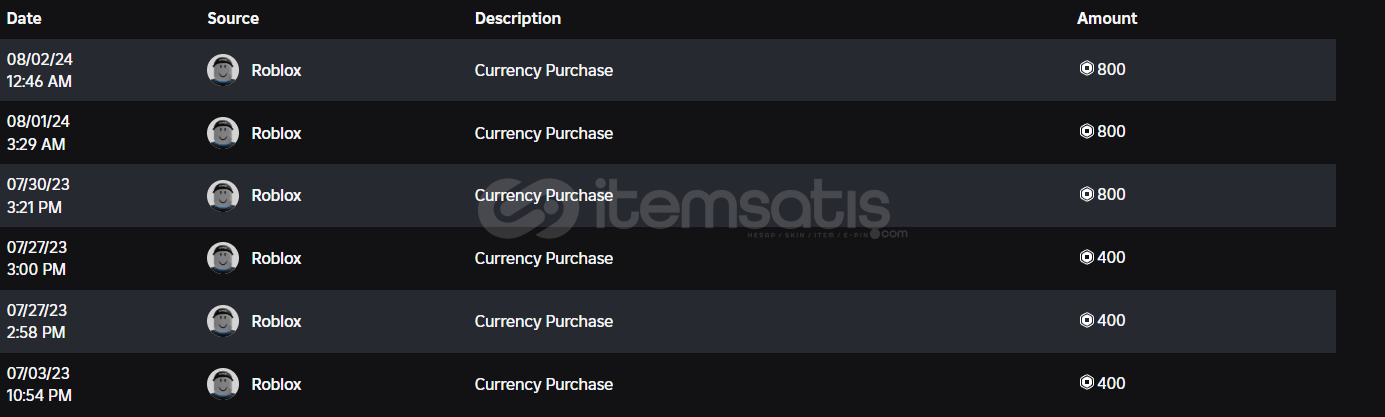
Task: Click Currency Purchase in 3:00 PM row
Action: [544, 258]
